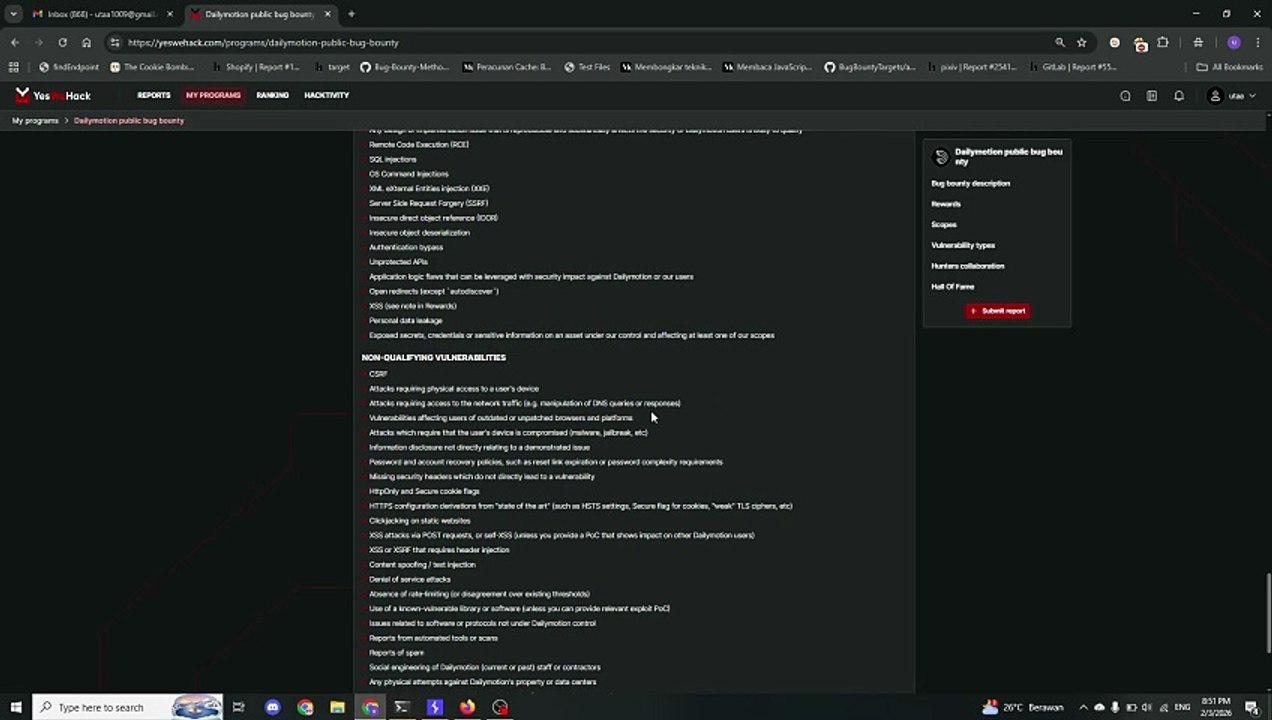Image resolution: width=1272 pixels, height=720 pixels.
Task: Close the Gmail Inbox tab
Action: click(x=169, y=14)
